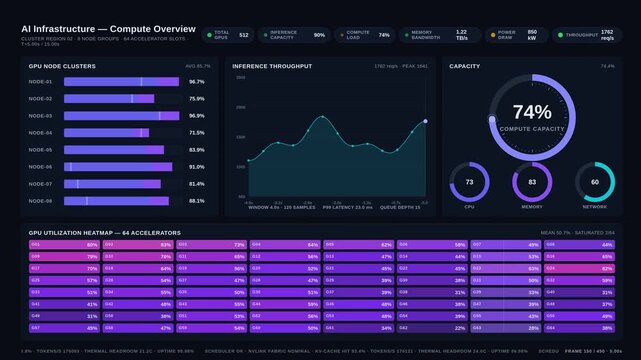
Task: Select the Total GPUs 512 pill
Action: coord(228,35)
